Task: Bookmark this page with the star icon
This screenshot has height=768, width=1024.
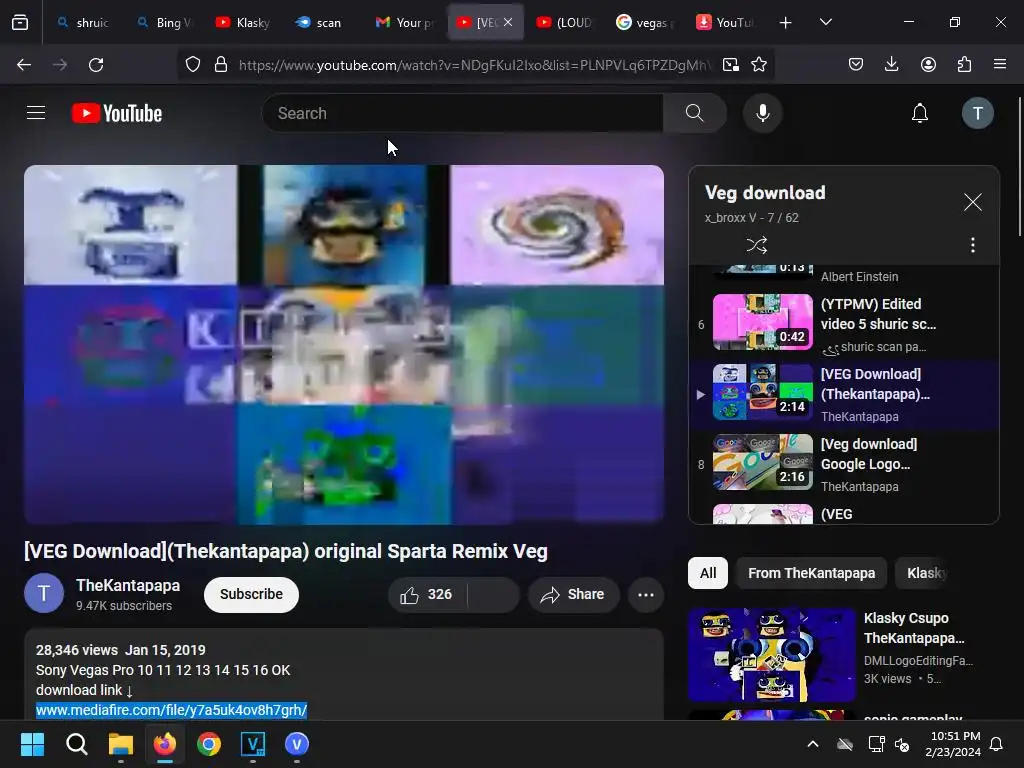Action: [x=759, y=65]
